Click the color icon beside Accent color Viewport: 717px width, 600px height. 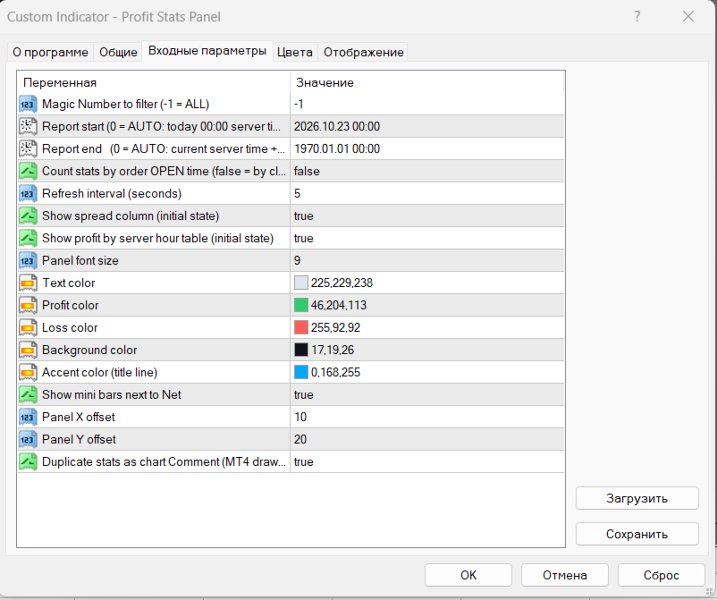coord(27,372)
